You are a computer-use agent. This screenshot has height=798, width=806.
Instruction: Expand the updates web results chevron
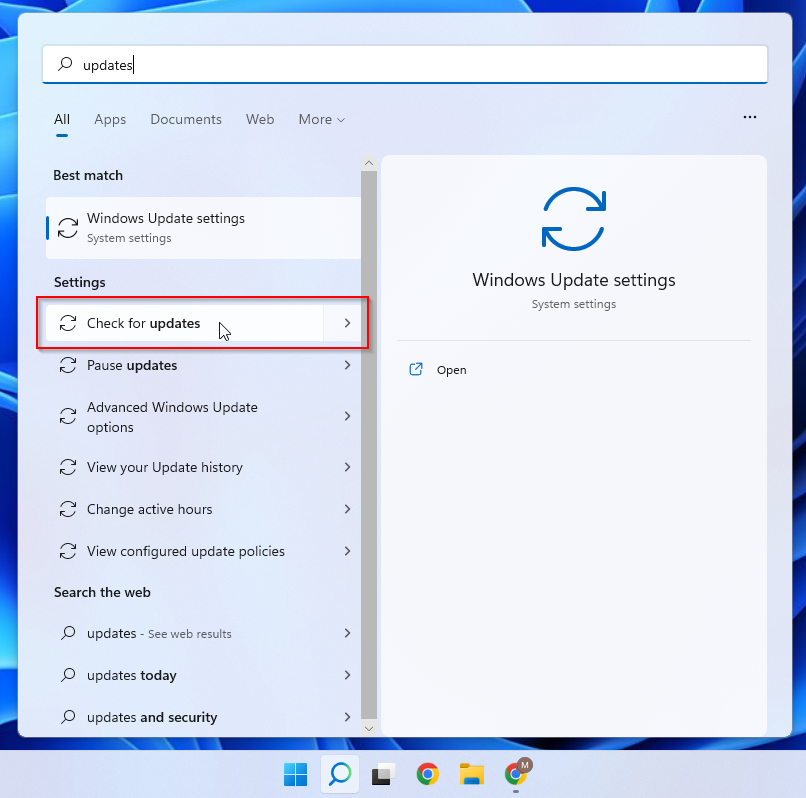347,633
